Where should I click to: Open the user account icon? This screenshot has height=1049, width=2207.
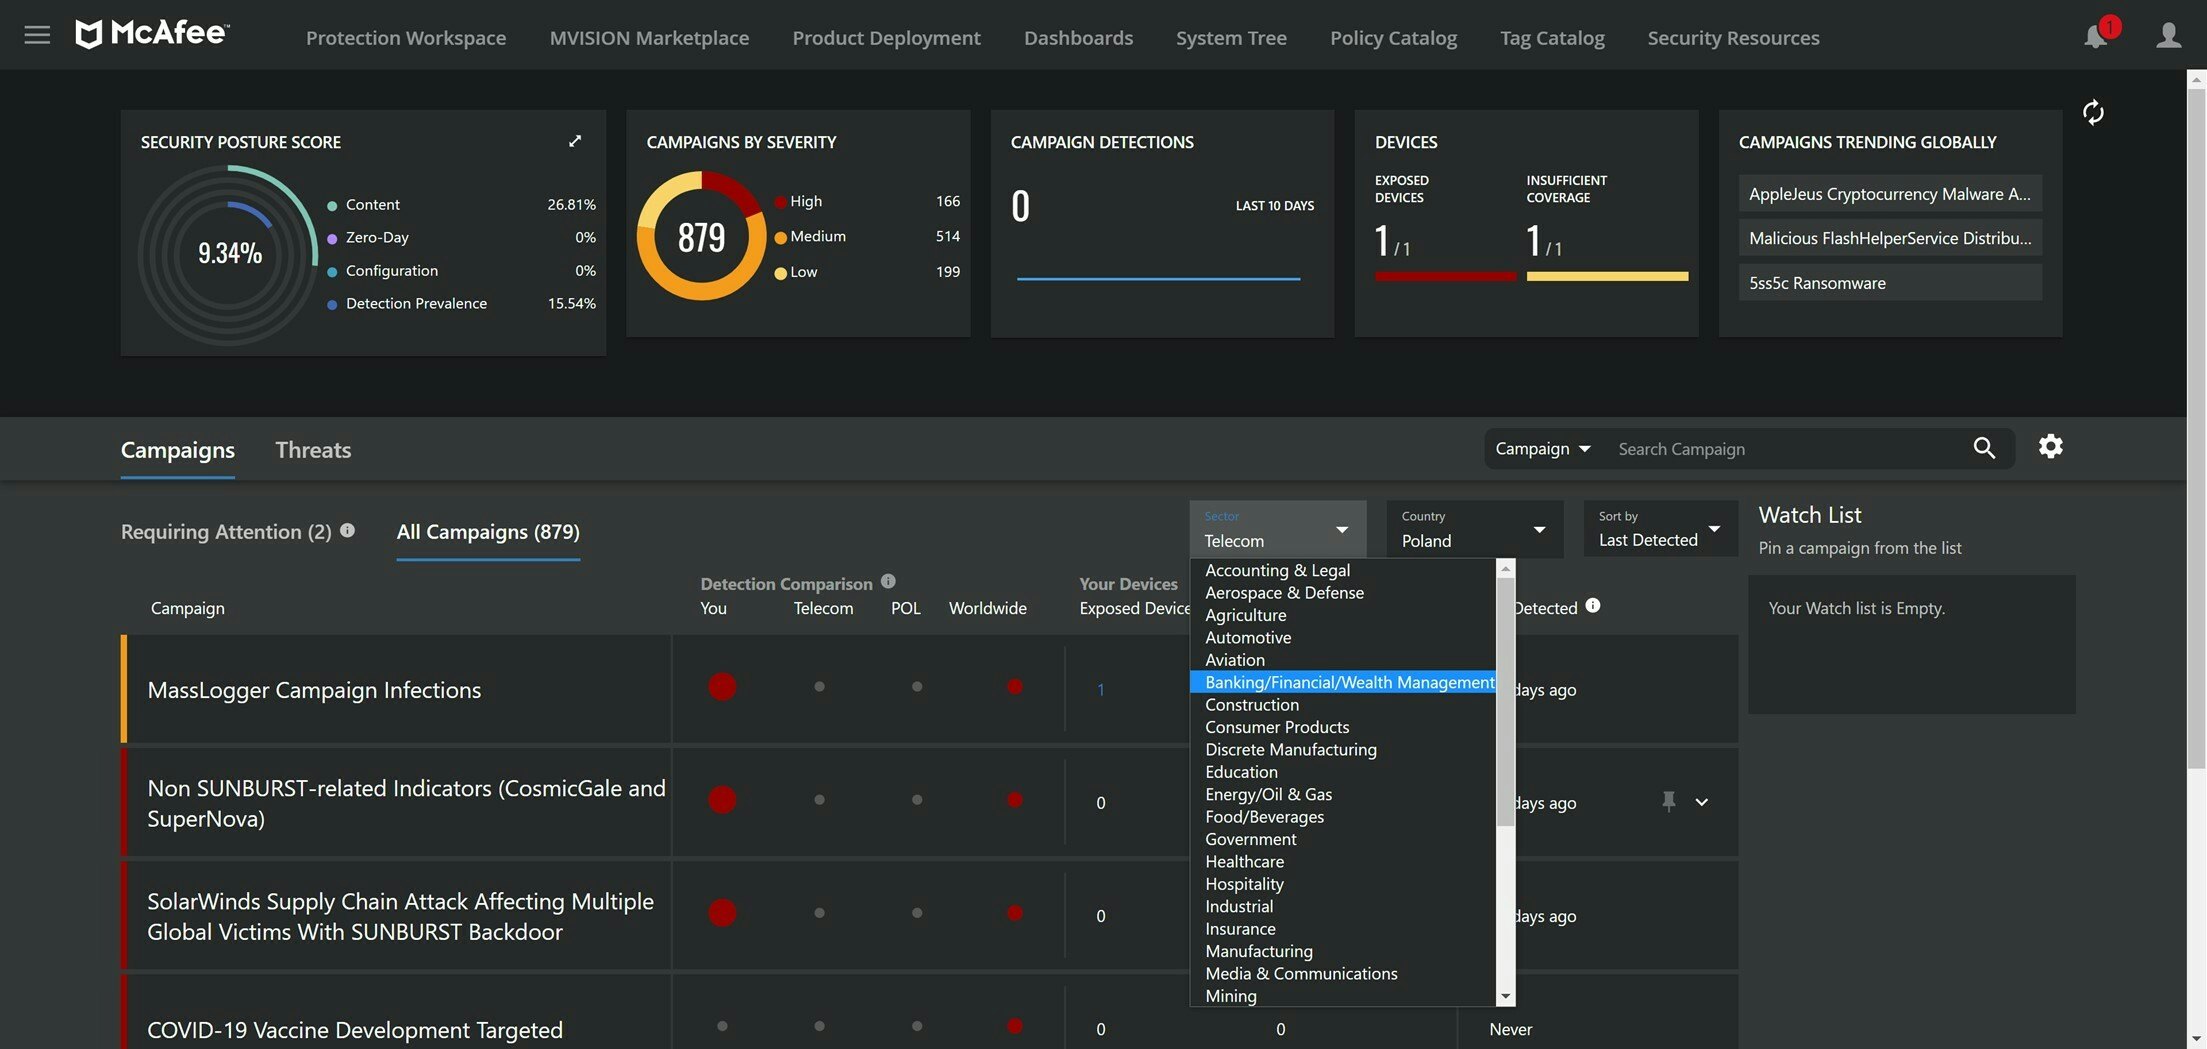click(x=2168, y=37)
